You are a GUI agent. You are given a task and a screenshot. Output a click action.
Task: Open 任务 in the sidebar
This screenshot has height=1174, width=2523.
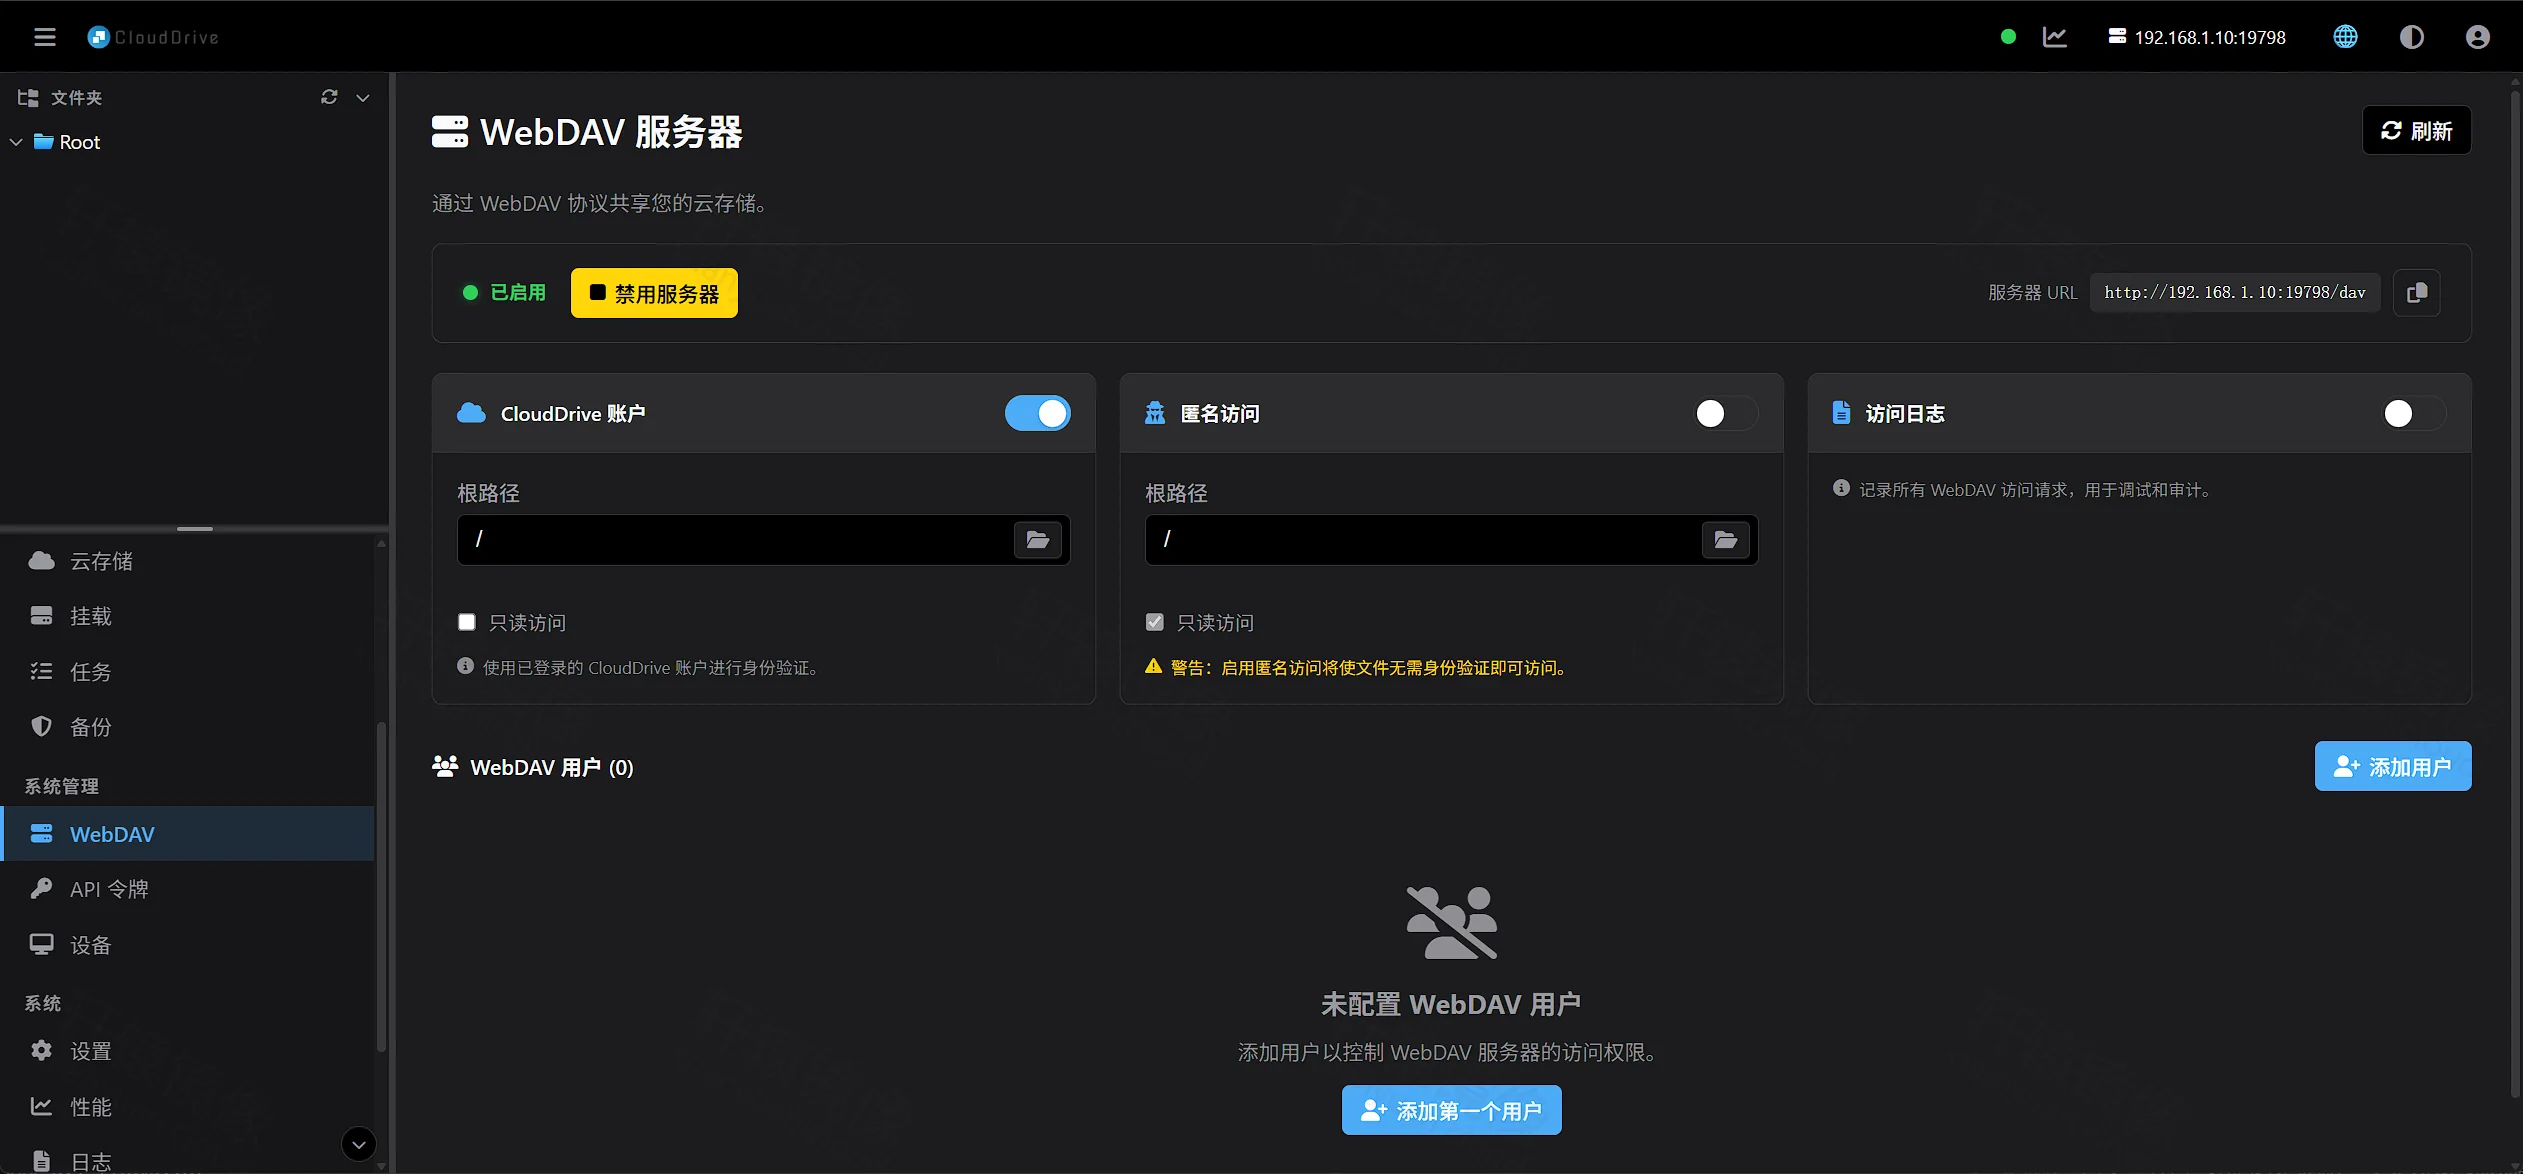click(188, 672)
